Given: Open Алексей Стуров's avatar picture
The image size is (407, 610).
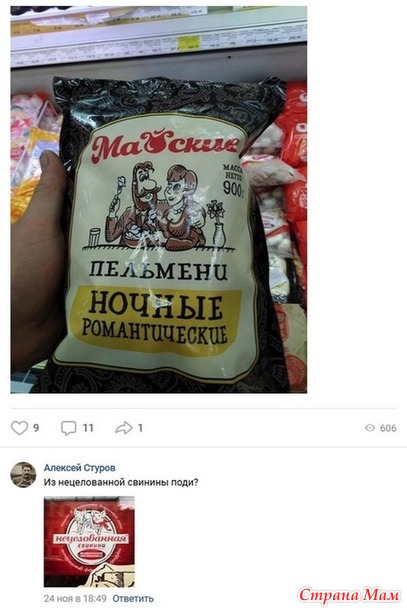Looking at the screenshot, I should pyautogui.click(x=23, y=475).
